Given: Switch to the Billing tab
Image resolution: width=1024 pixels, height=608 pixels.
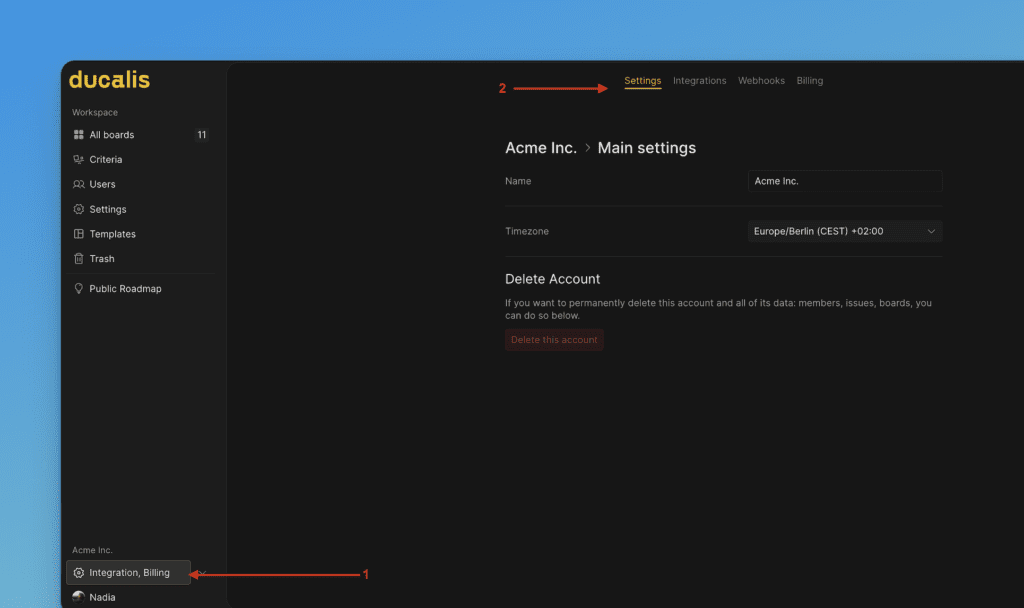Looking at the screenshot, I should [809, 80].
